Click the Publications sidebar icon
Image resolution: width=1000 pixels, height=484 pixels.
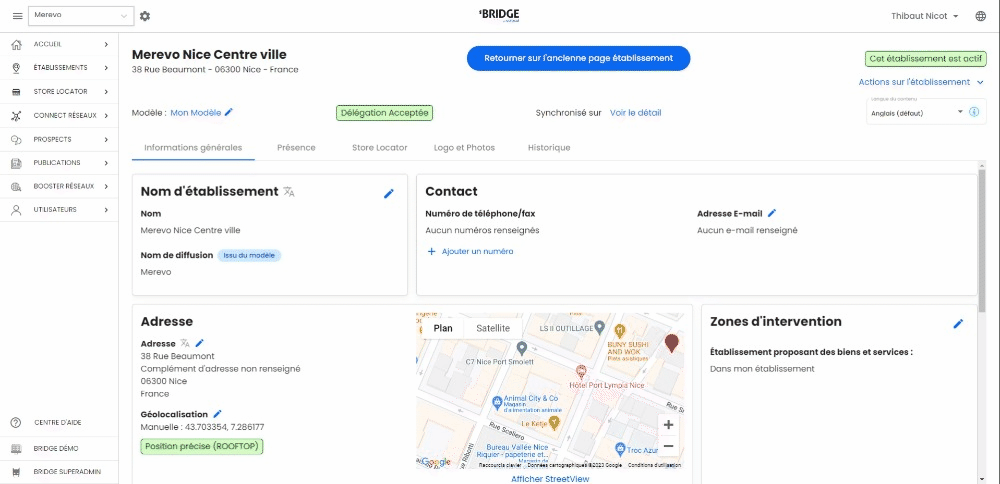[x=17, y=163]
